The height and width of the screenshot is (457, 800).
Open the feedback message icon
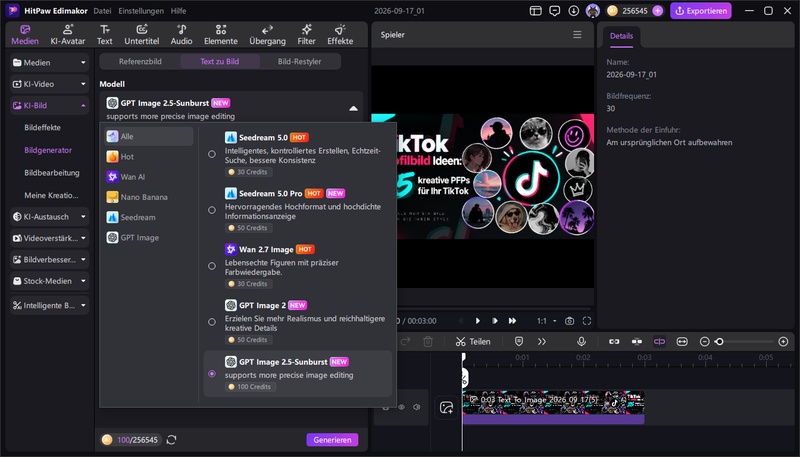click(x=555, y=11)
